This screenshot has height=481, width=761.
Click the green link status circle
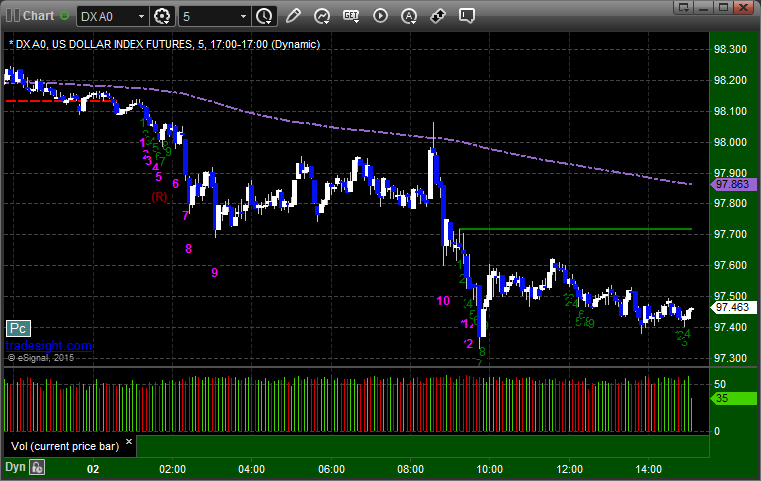point(64,16)
